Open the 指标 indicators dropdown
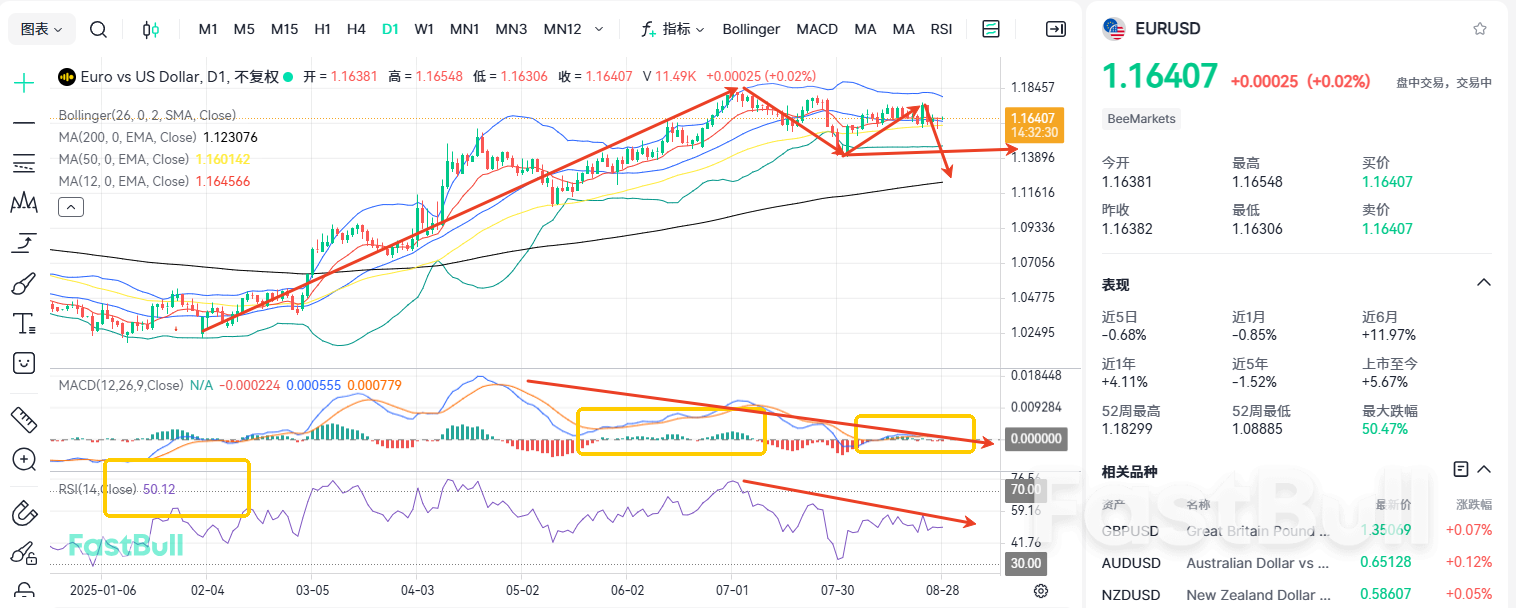The width and height of the screenshot is (1516, 608). coord(673,29)
